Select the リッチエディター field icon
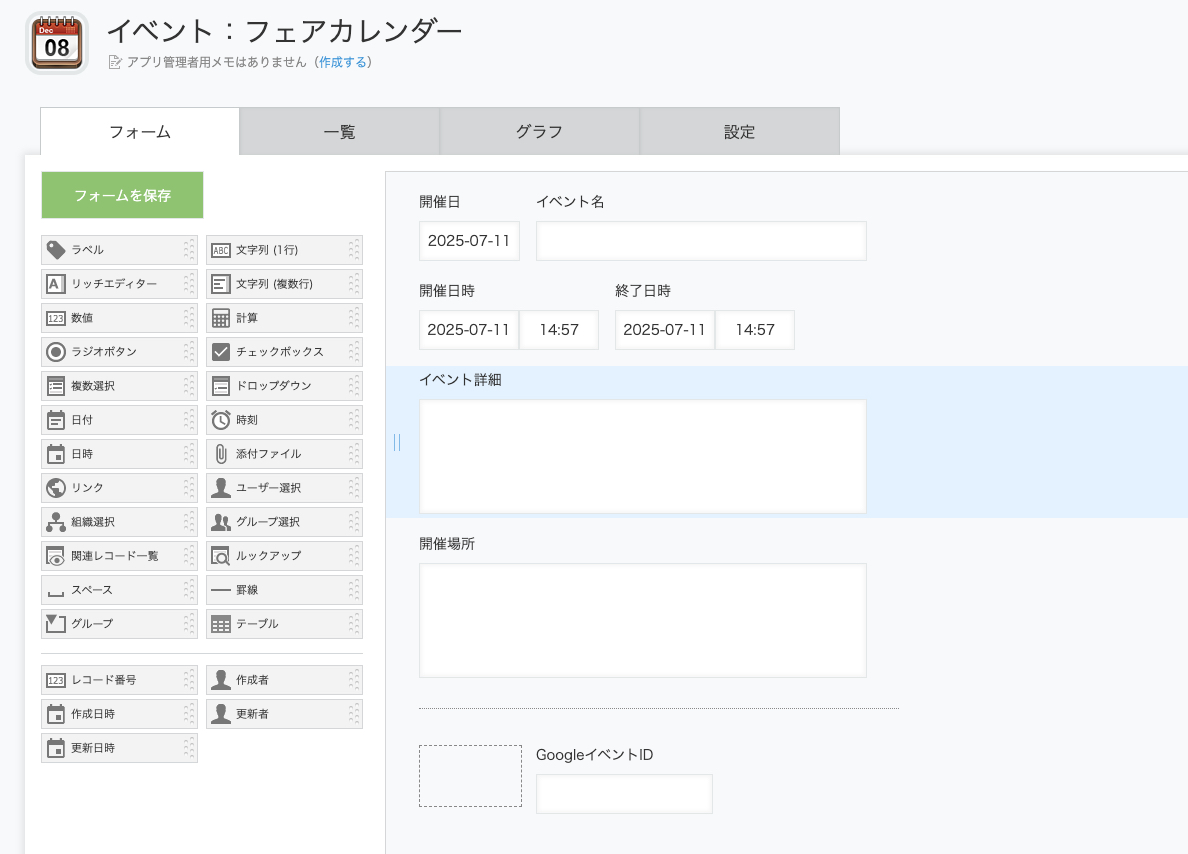 [55, 283]
